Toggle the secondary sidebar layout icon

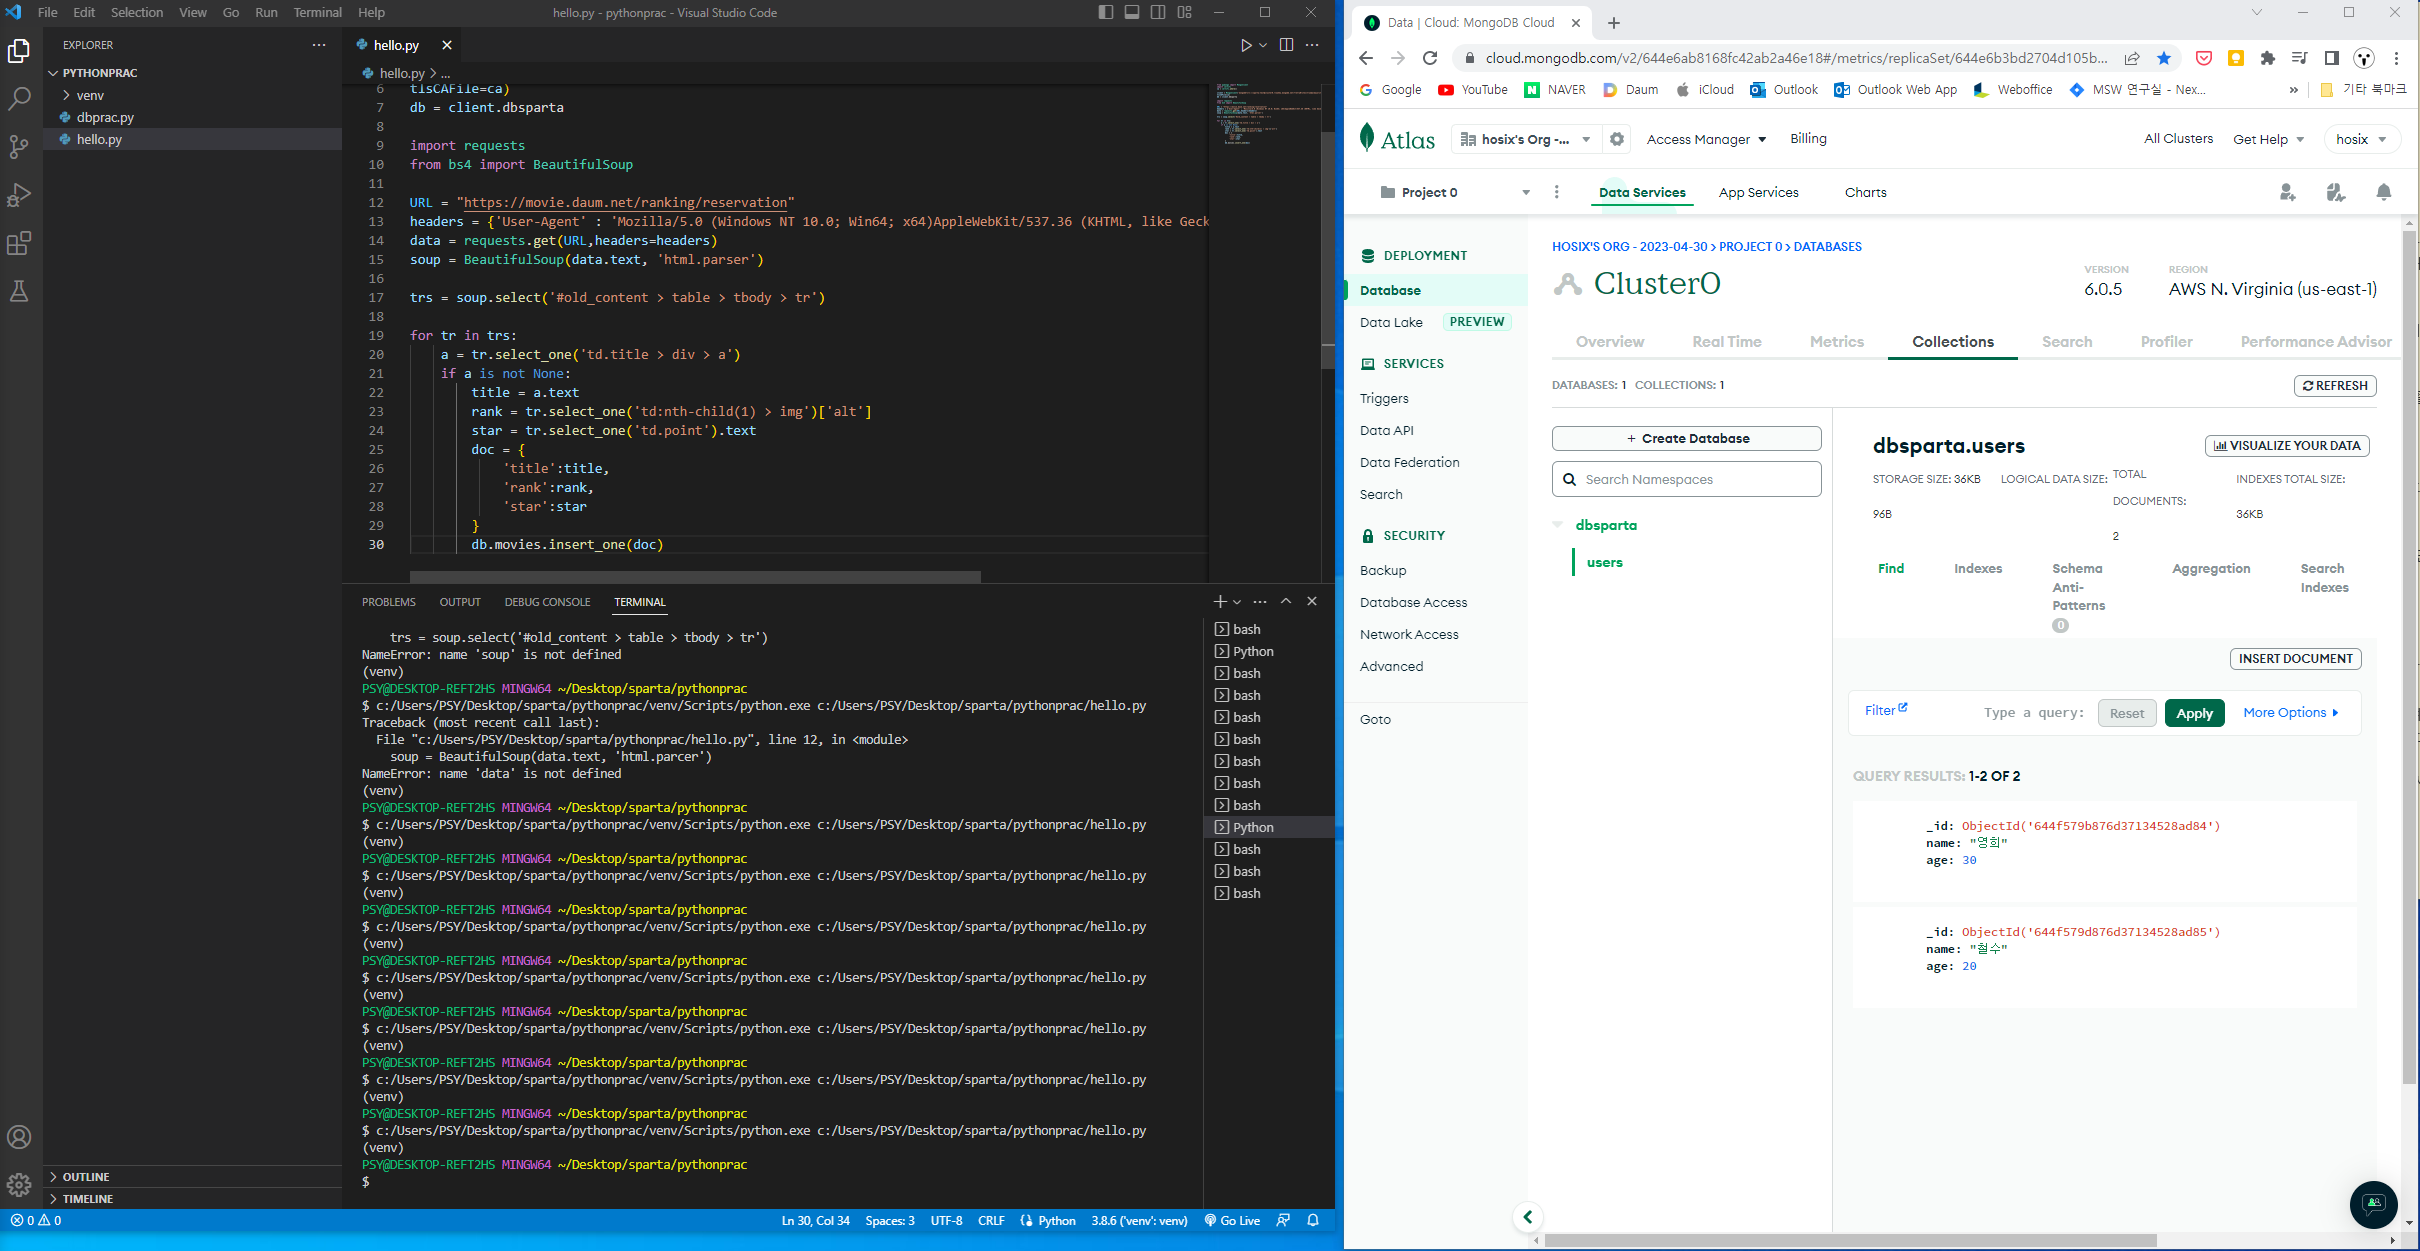pyautogui.click(x=1158, y=12)
